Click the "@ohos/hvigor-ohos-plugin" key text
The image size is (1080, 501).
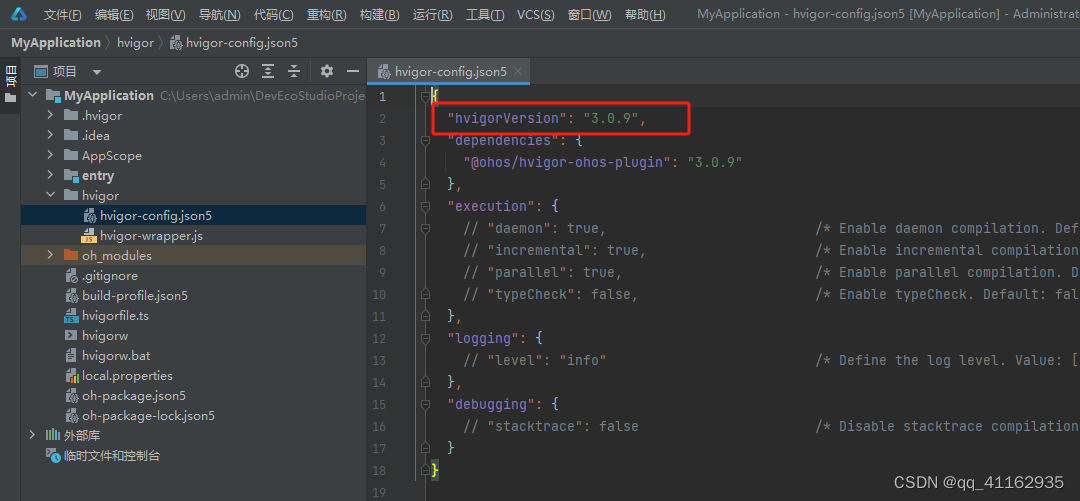(567, 162)
